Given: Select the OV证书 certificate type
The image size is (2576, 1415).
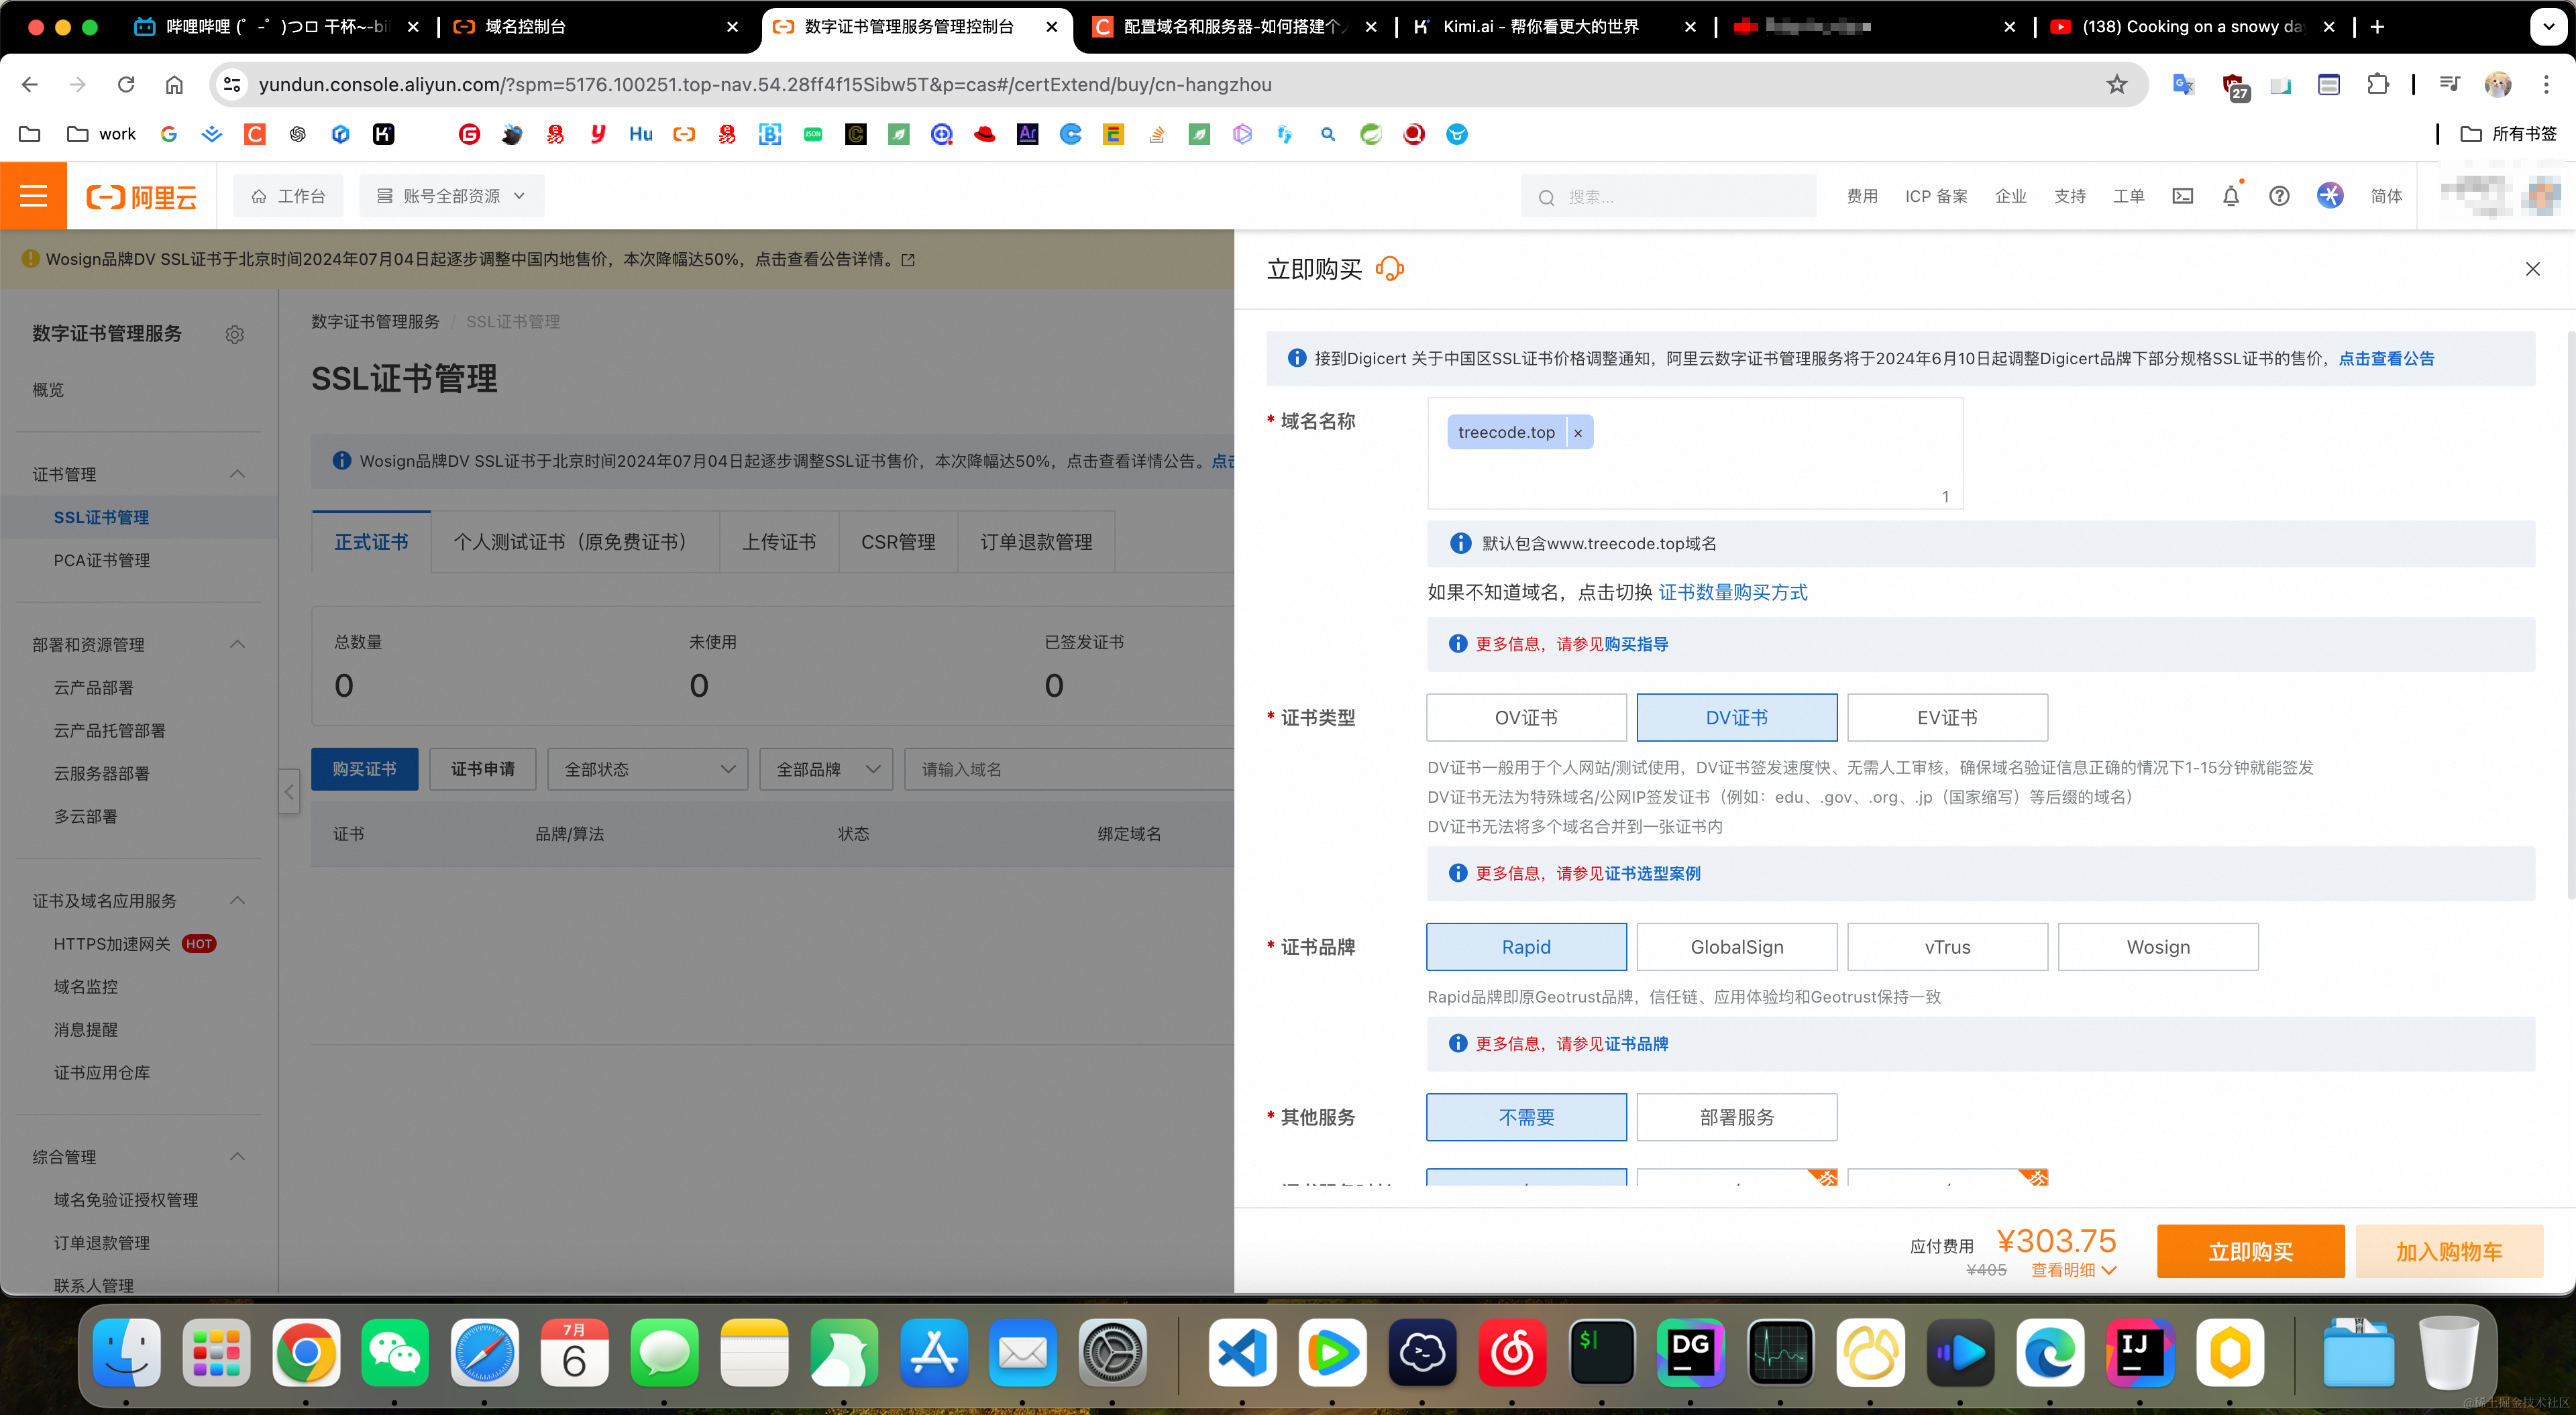Looking at the screenshot, I should [1526, 718].
